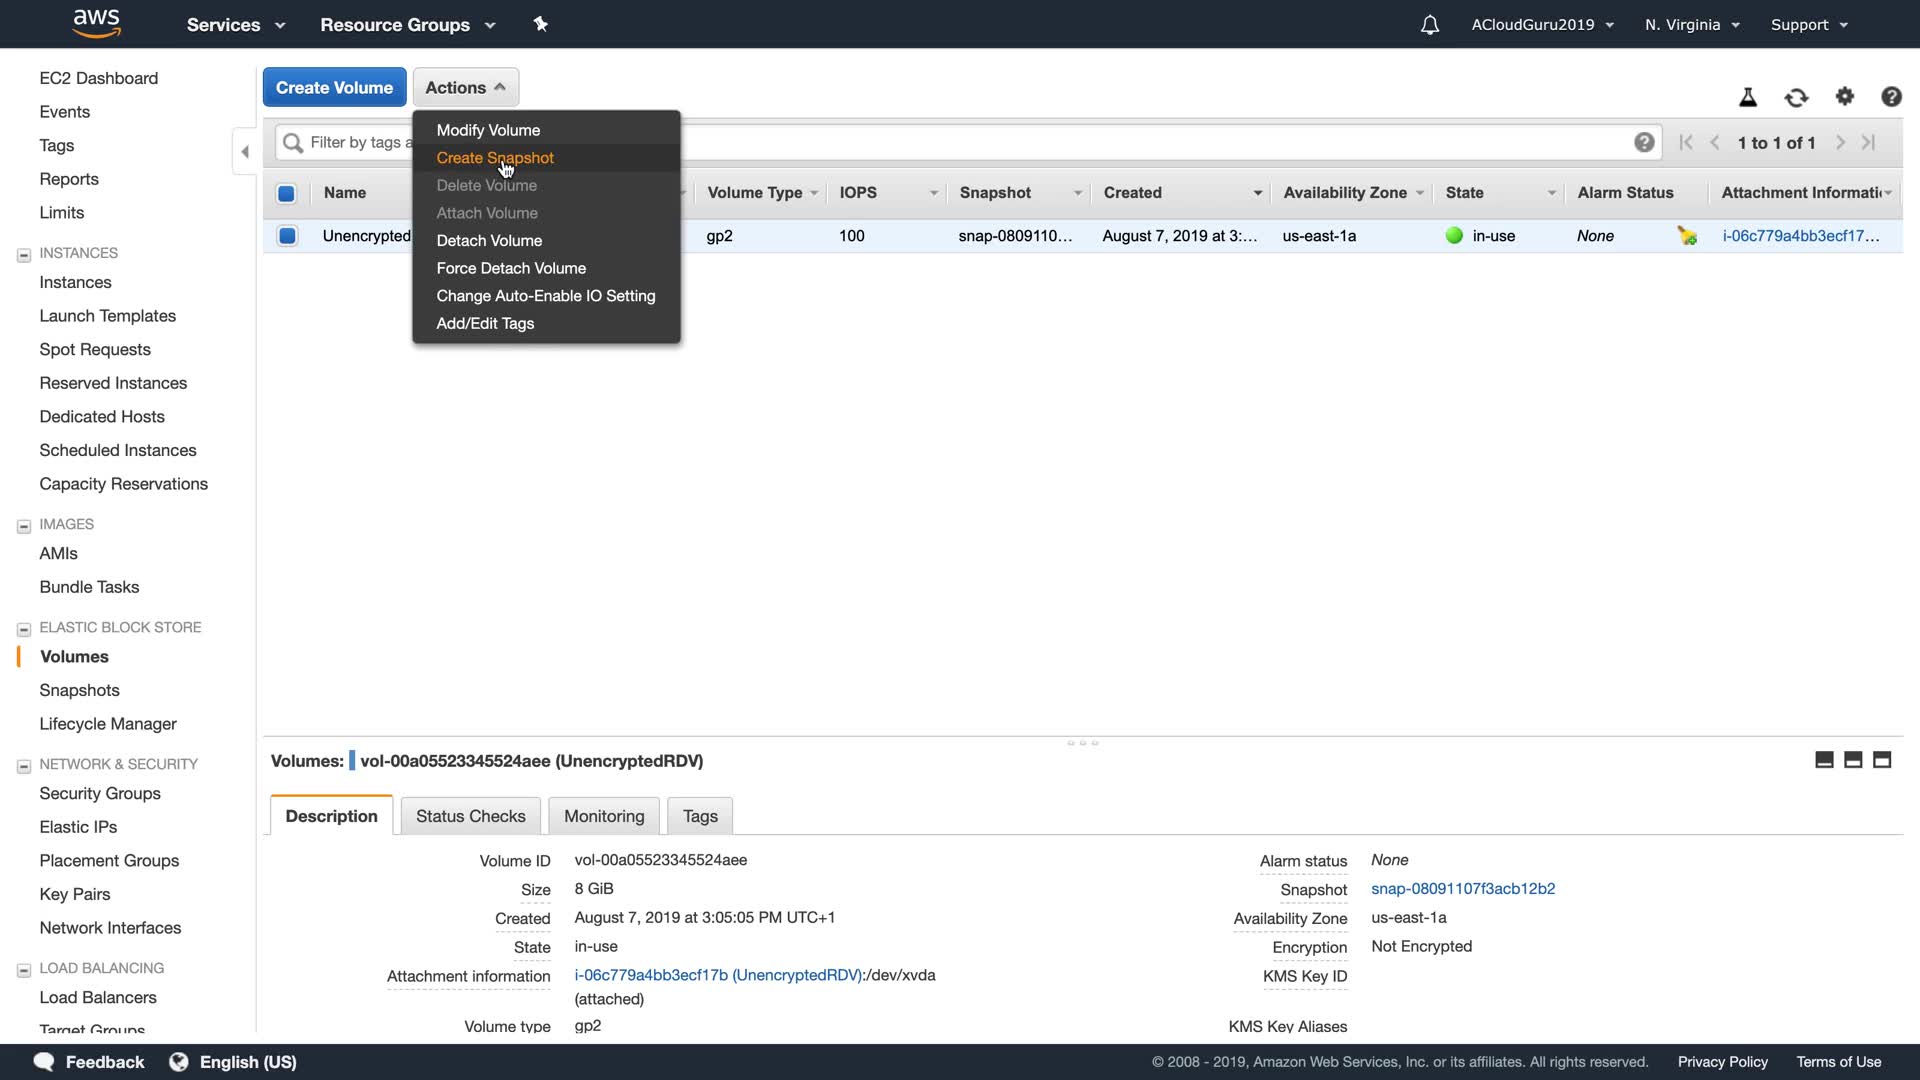Image resolution: width=1920 pixels, height=1080 pixels.
Task: Open the experiments flask icon
Action: 1748,97
